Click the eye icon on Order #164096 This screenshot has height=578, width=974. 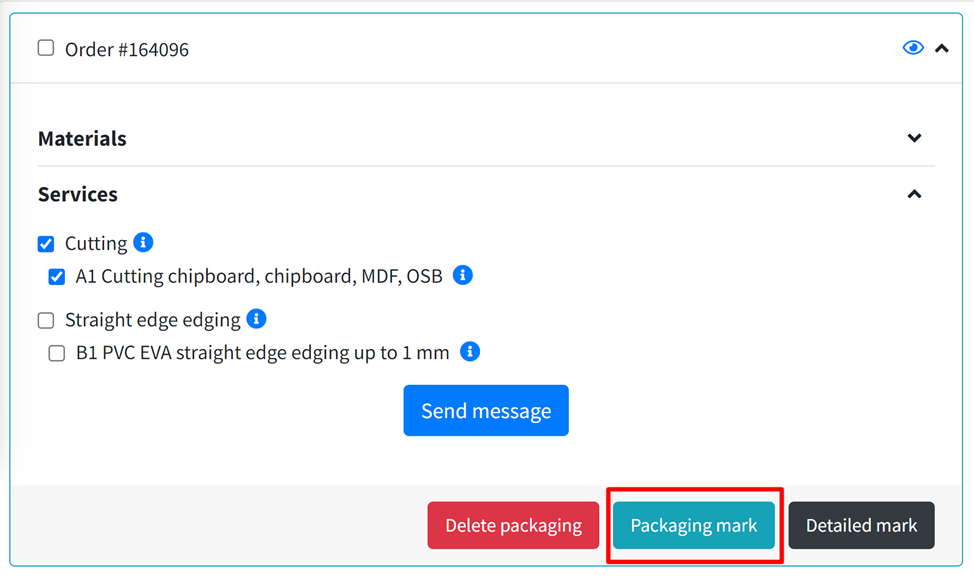pos(912,47)
